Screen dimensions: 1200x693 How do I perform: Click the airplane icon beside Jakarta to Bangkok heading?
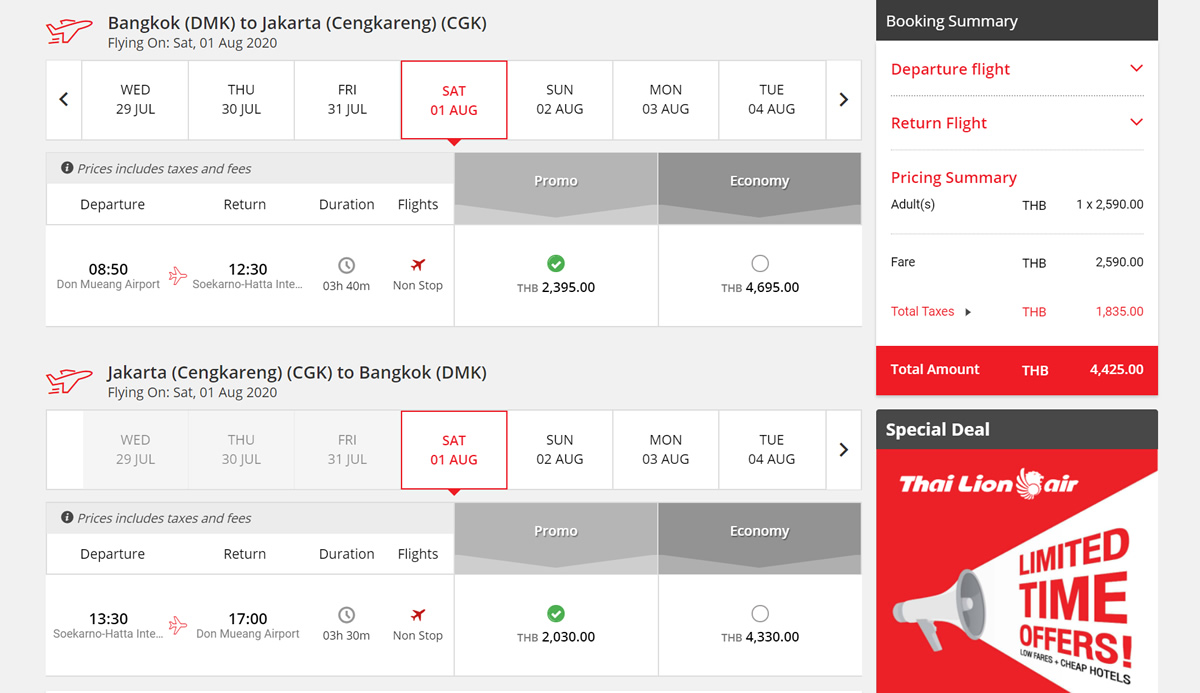tap(69, 381)
